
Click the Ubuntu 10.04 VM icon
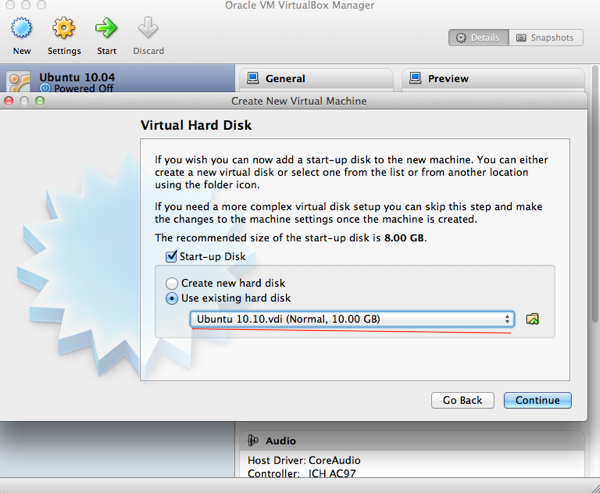[20, 81]
